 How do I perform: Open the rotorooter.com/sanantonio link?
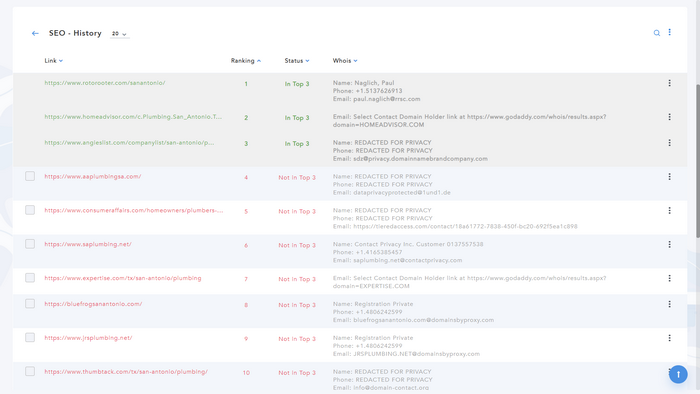click(105, 83)
